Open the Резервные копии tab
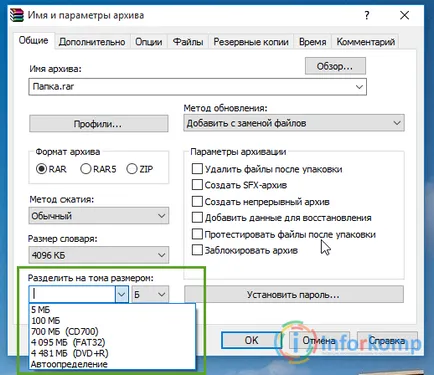434x375 pixels. tap(251, 42)
